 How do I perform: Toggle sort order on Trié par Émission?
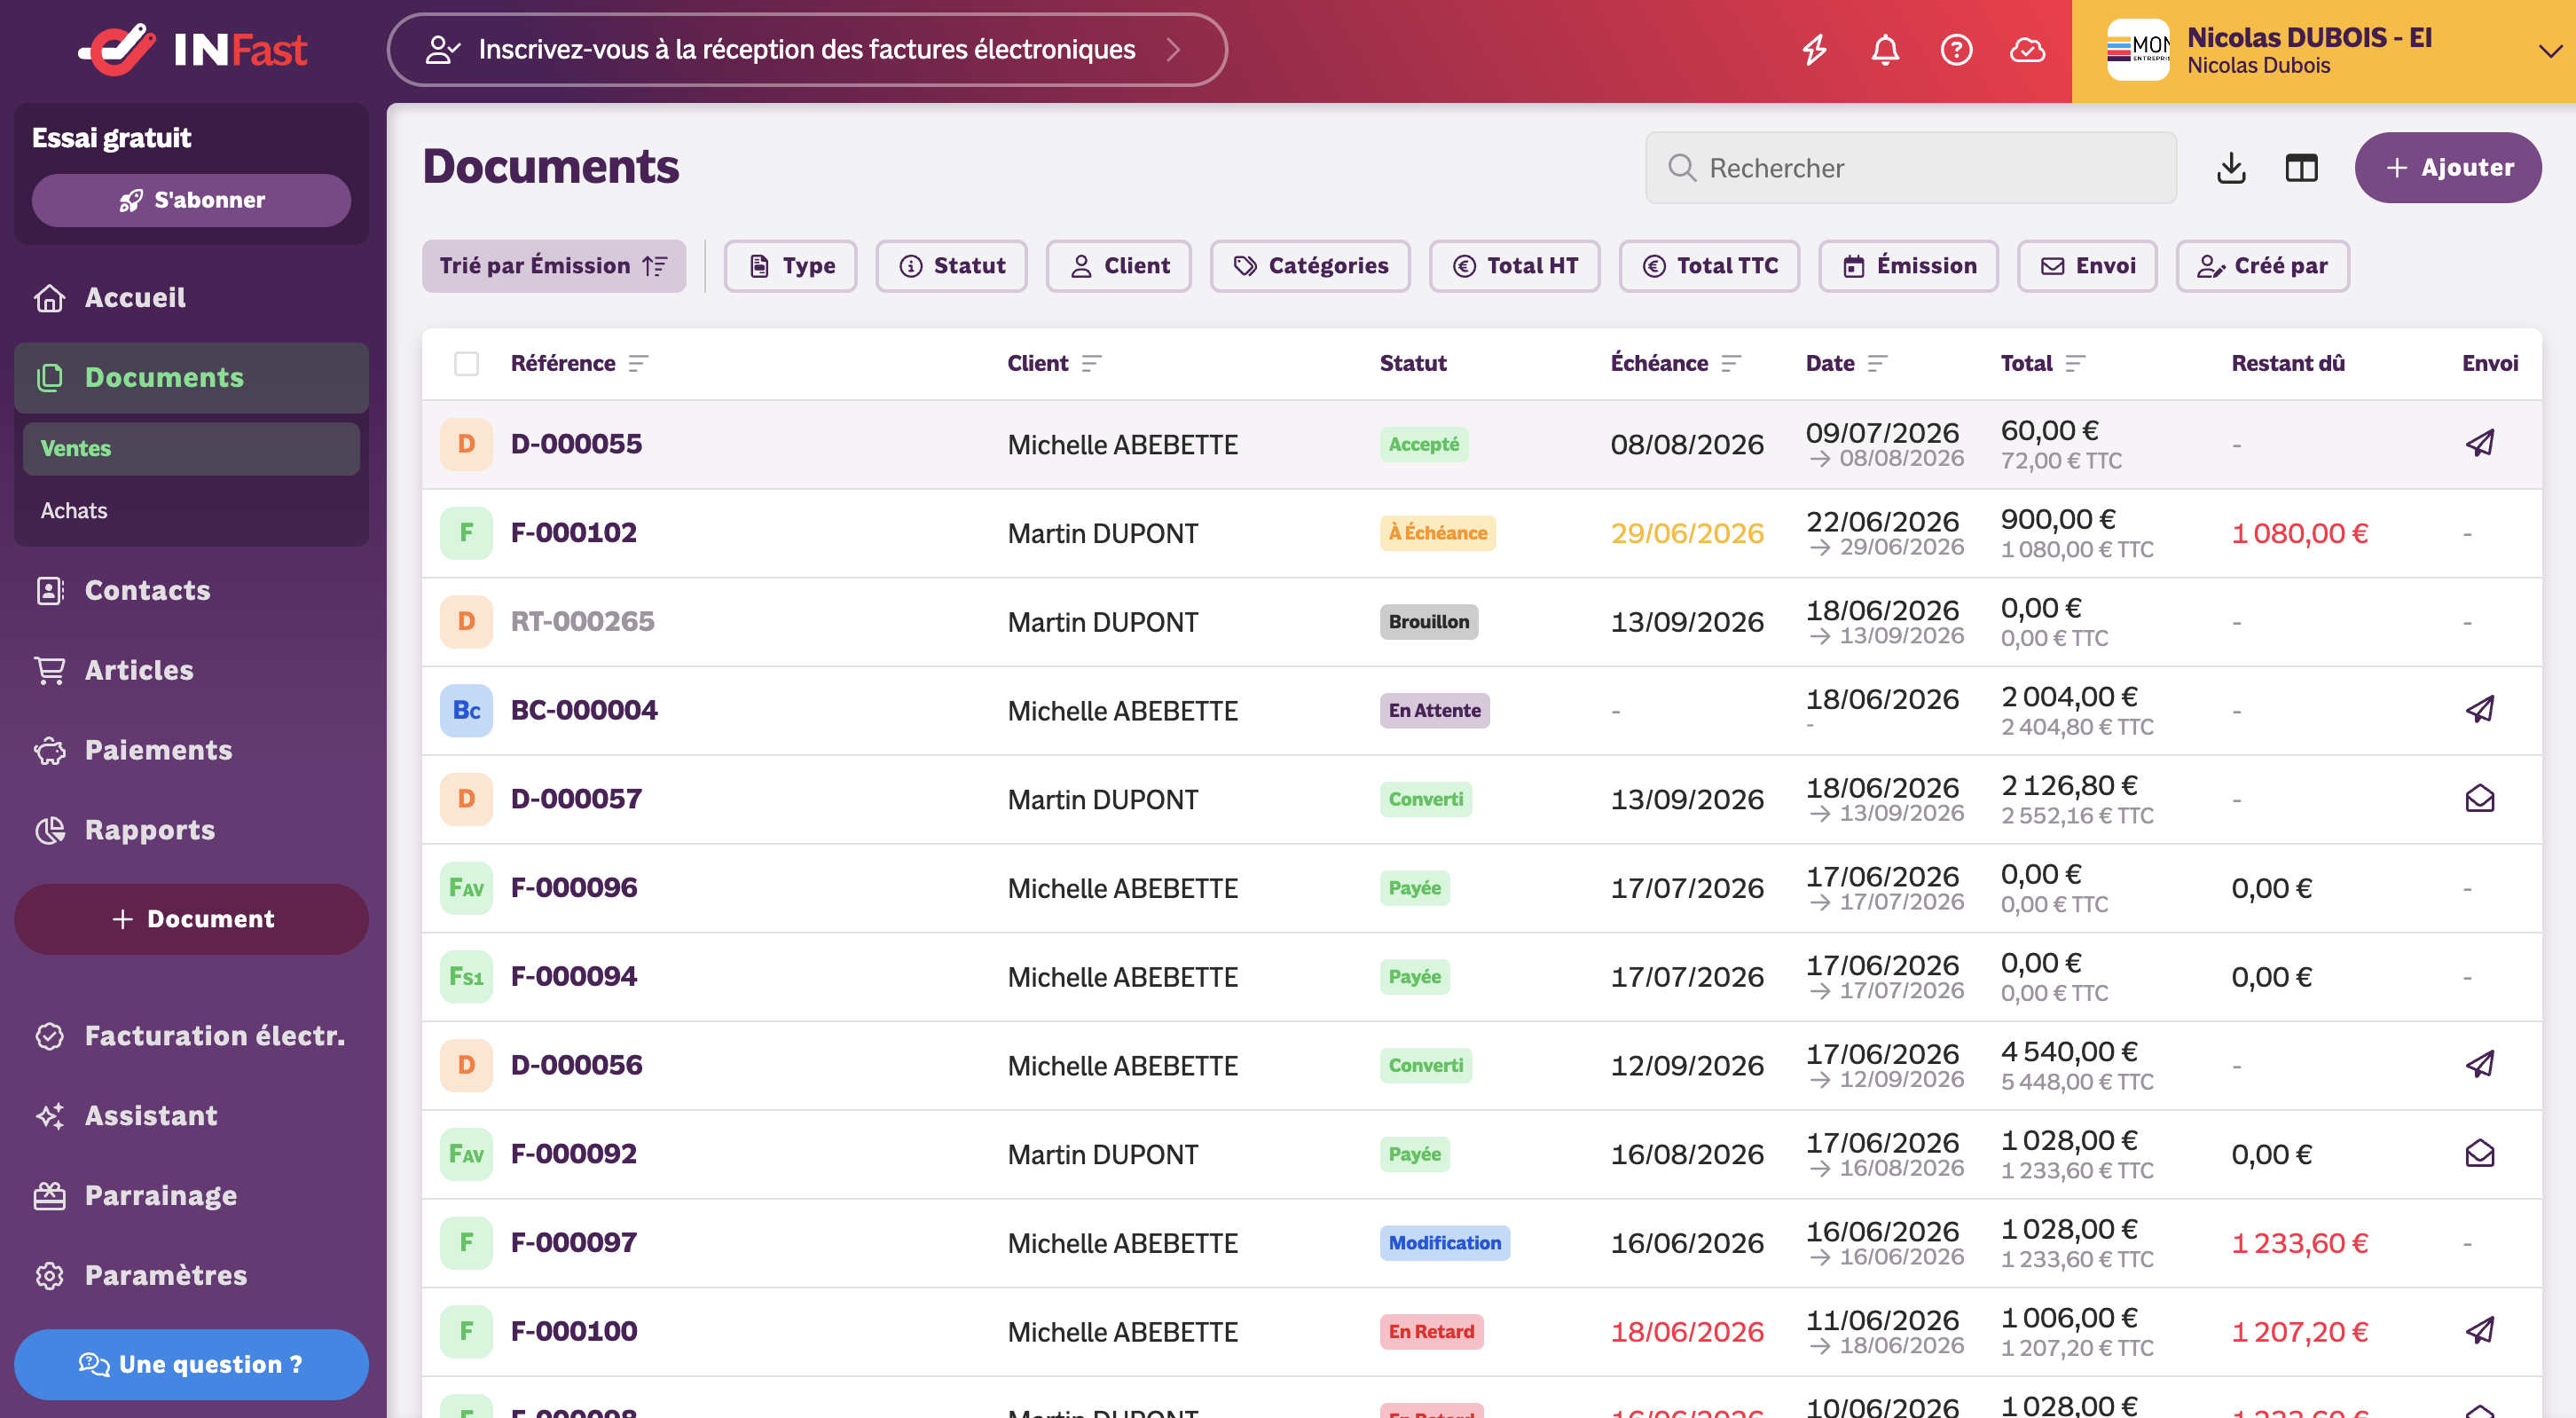(x=554, y=266)
